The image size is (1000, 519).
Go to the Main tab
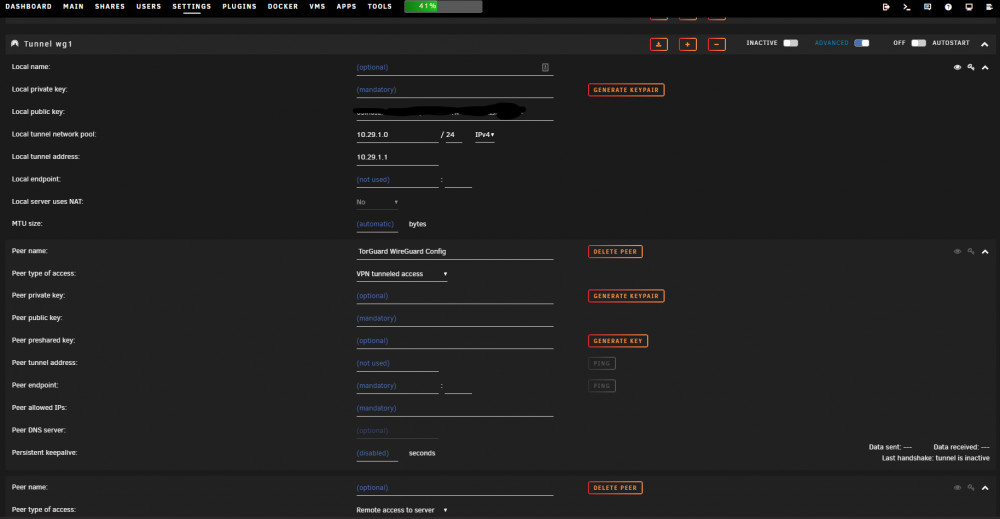point(73,6)
